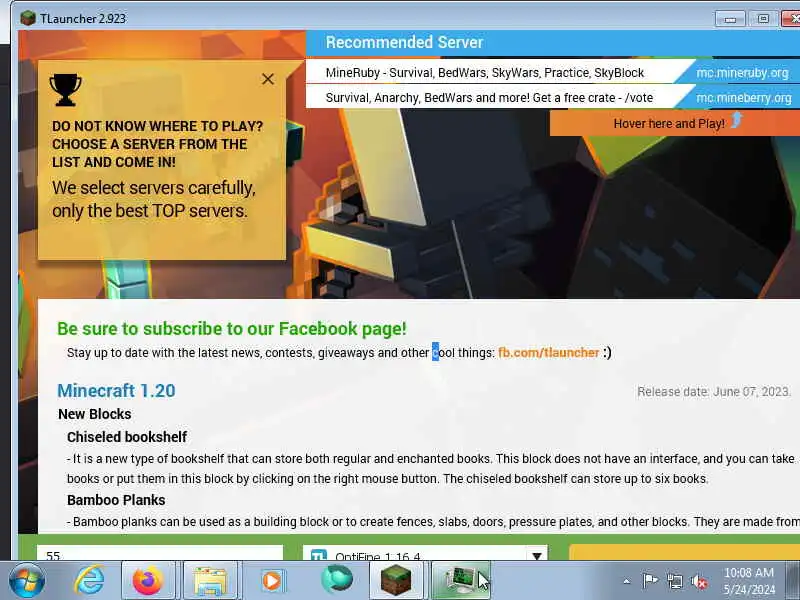Open the mc.mineruby.org server link

742,72
